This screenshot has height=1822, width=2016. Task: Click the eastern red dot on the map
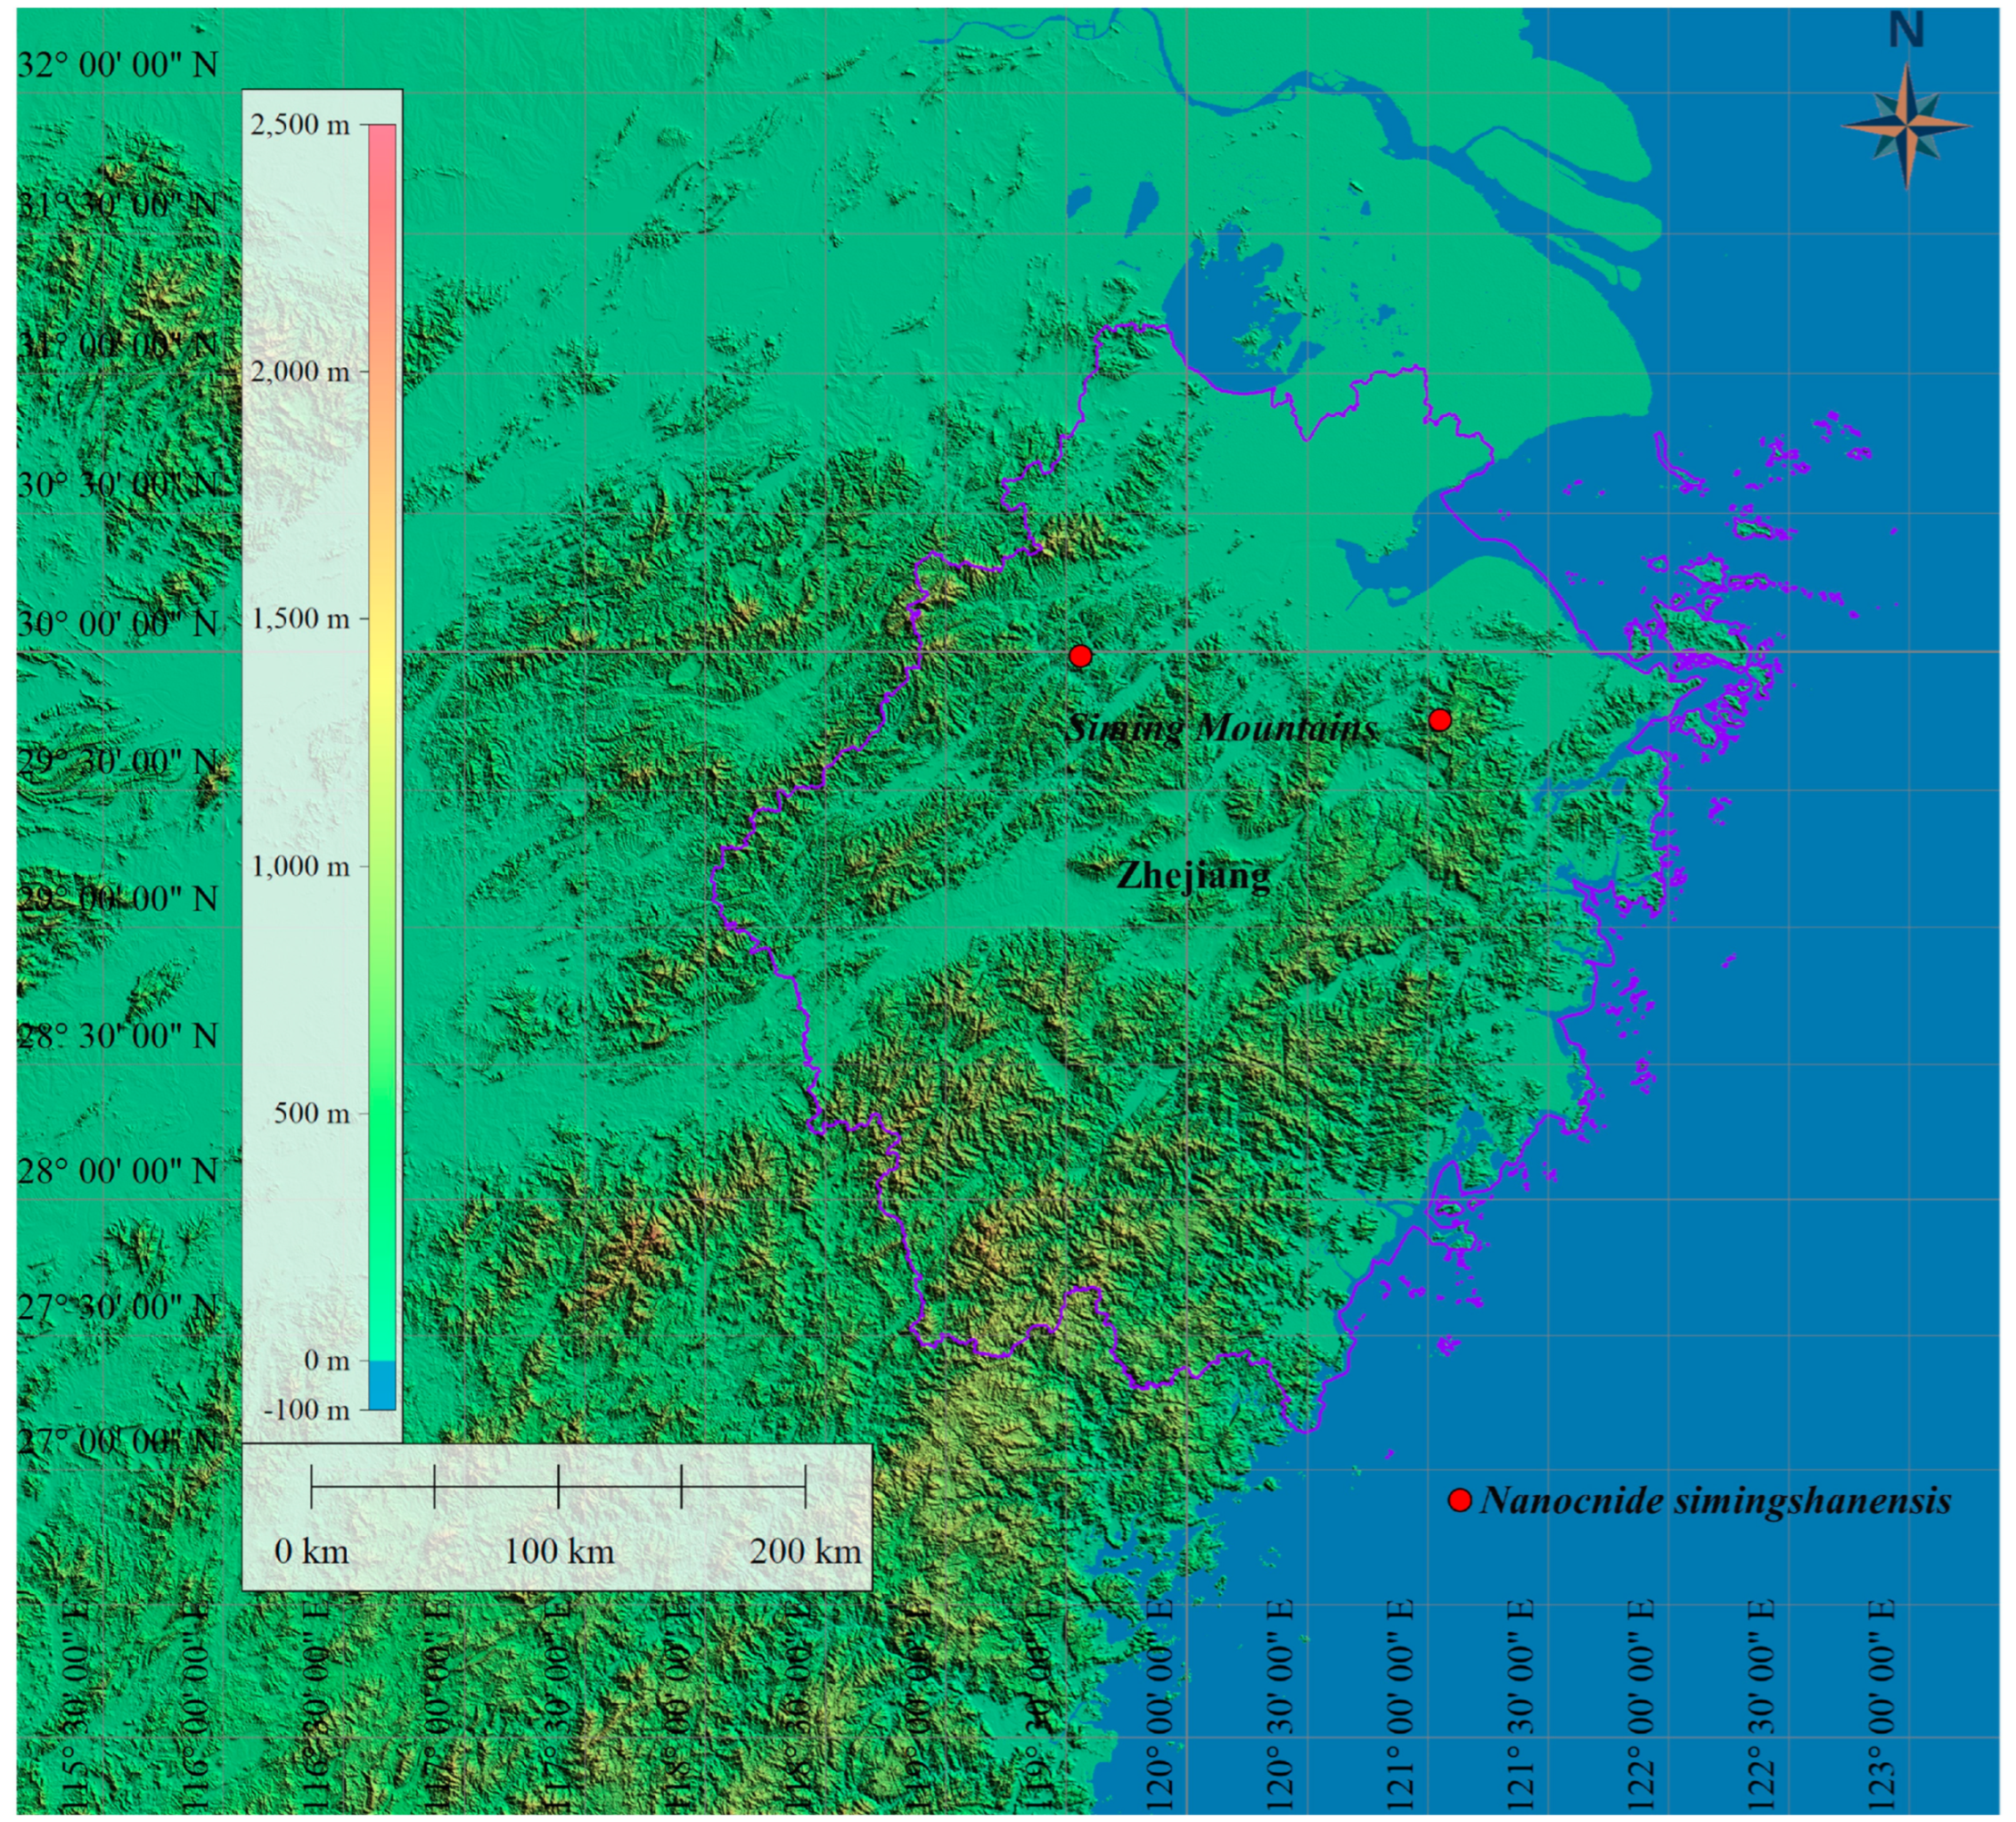pos(1439,720)
